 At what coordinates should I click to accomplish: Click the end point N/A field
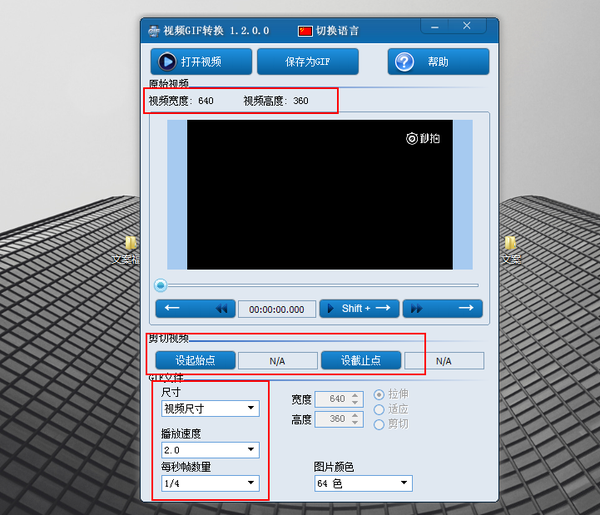[x=444, y=361]
